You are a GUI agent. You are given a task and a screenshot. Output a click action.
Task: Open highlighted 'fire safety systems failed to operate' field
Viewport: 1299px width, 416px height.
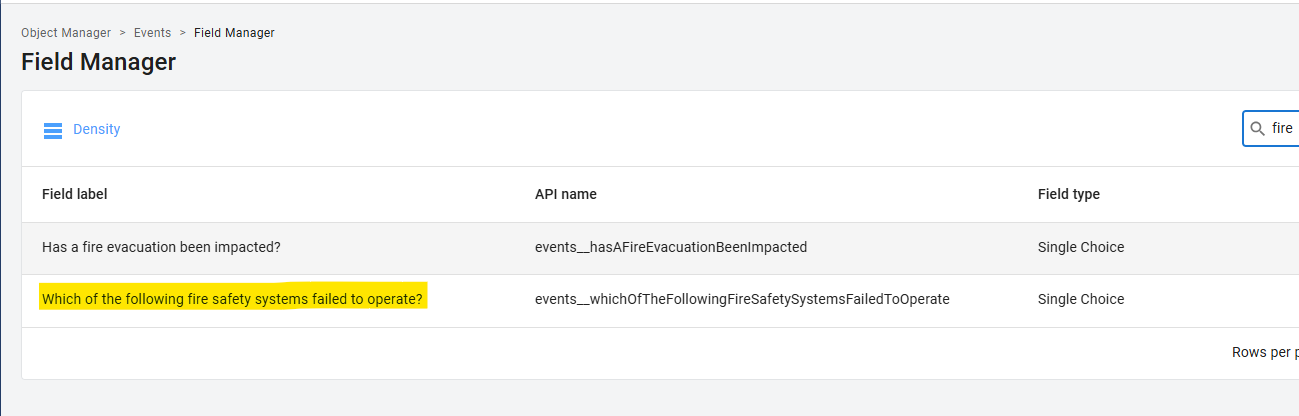click(x=232, y=299)
